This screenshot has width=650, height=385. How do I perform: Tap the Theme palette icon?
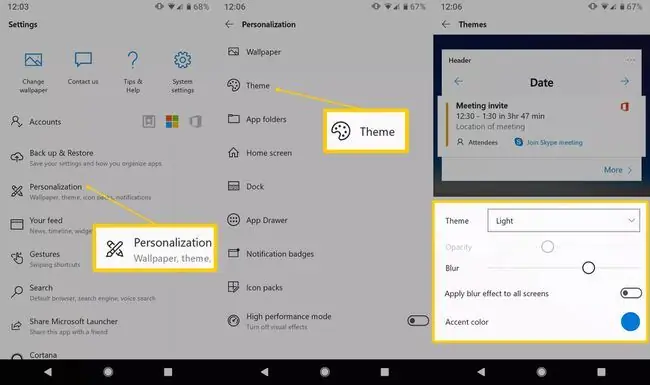(233, 85)
